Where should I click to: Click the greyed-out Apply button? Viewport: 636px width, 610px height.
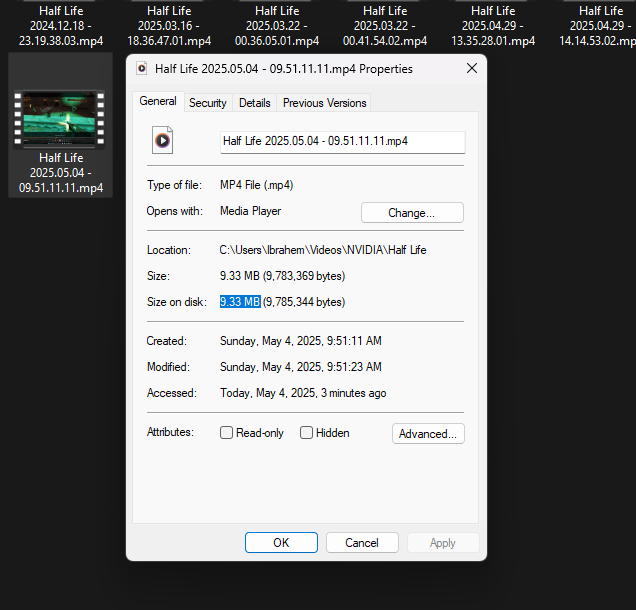coord(443,542)
